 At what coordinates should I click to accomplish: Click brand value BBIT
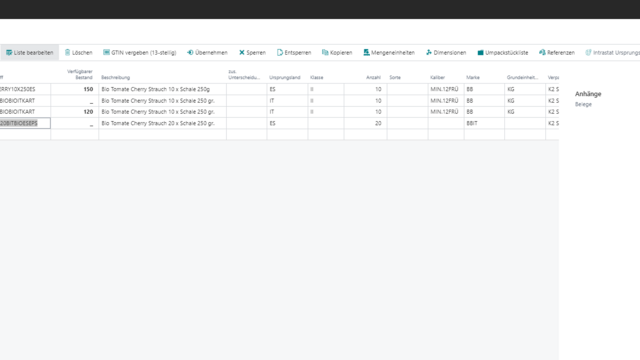(472, 123)
